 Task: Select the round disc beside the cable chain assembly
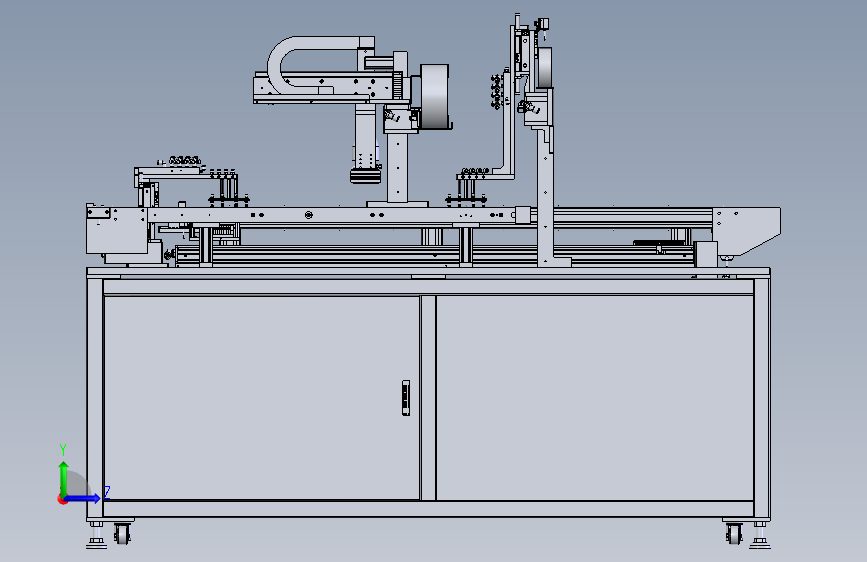click(435, 96)
